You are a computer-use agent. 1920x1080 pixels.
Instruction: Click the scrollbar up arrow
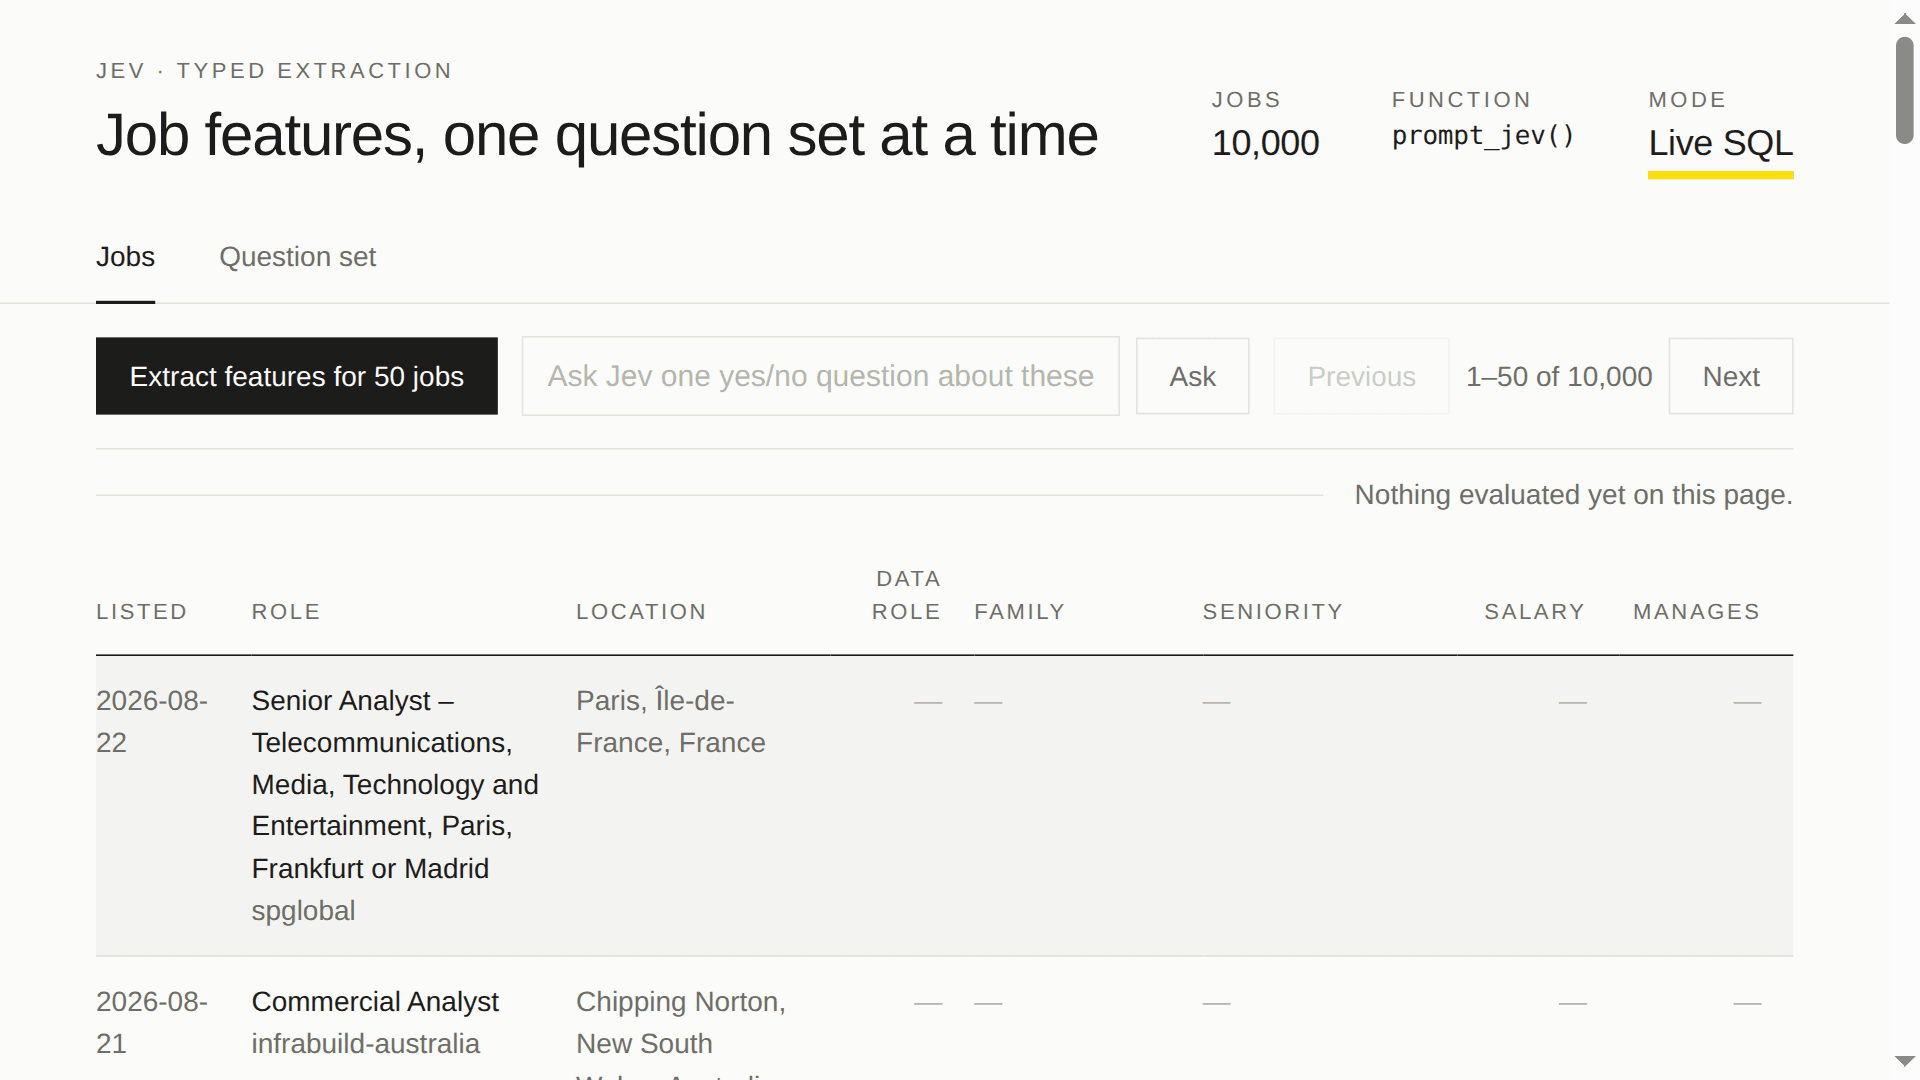(x=1905, y=18)
